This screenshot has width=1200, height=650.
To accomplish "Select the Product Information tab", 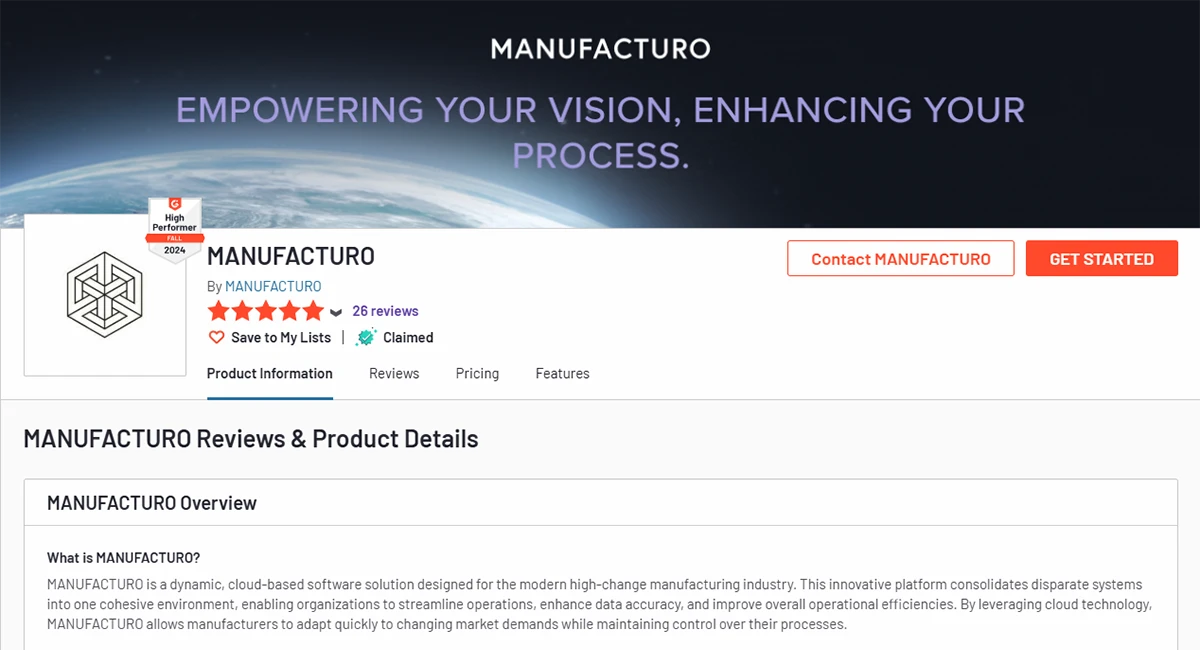I will click(270, 374).
